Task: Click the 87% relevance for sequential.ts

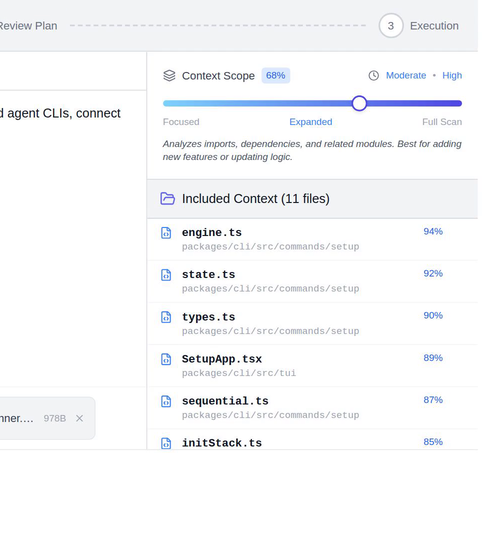Action: click(x=433, y=400)
